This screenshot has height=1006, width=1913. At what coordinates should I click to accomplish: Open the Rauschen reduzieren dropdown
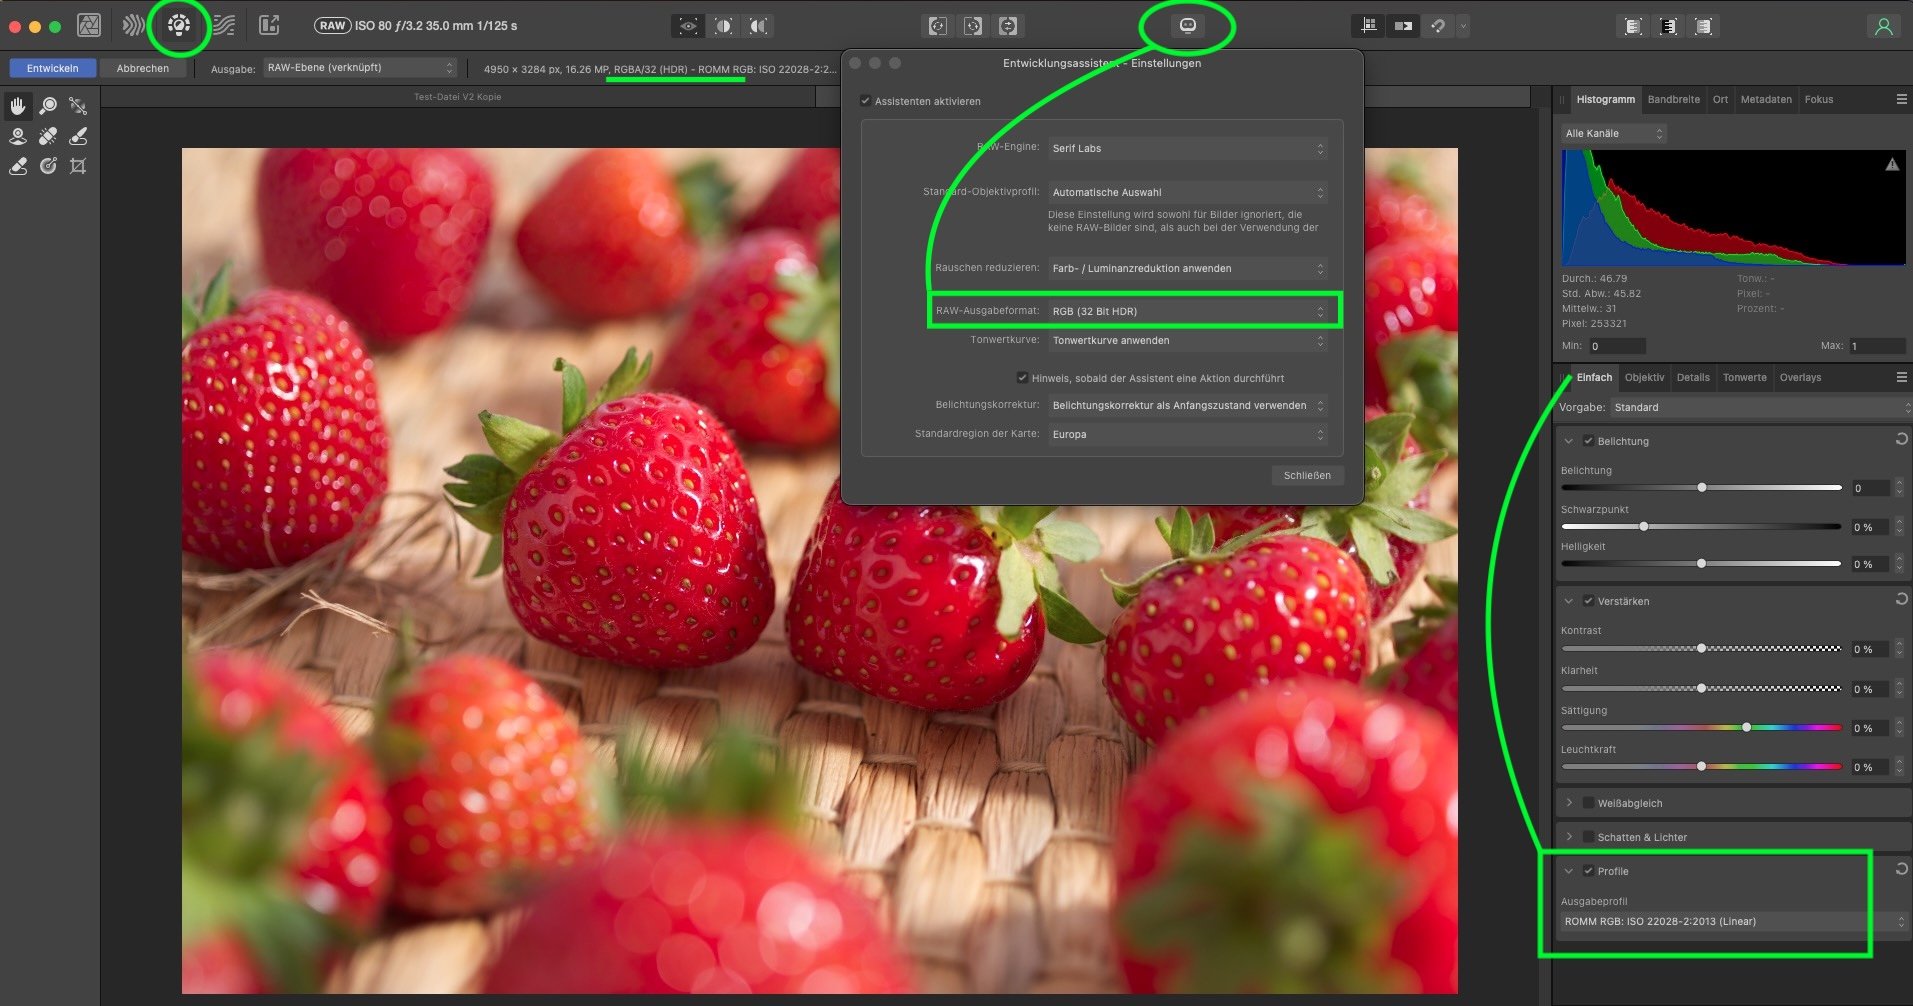click(1188, 268)
